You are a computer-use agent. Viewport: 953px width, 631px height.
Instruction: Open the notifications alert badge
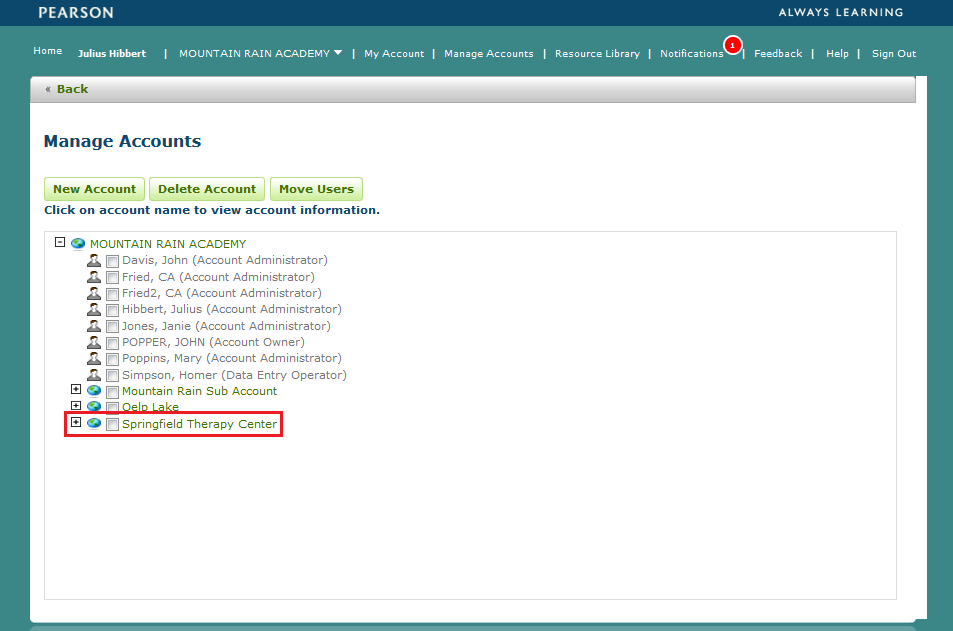point(731,45)
